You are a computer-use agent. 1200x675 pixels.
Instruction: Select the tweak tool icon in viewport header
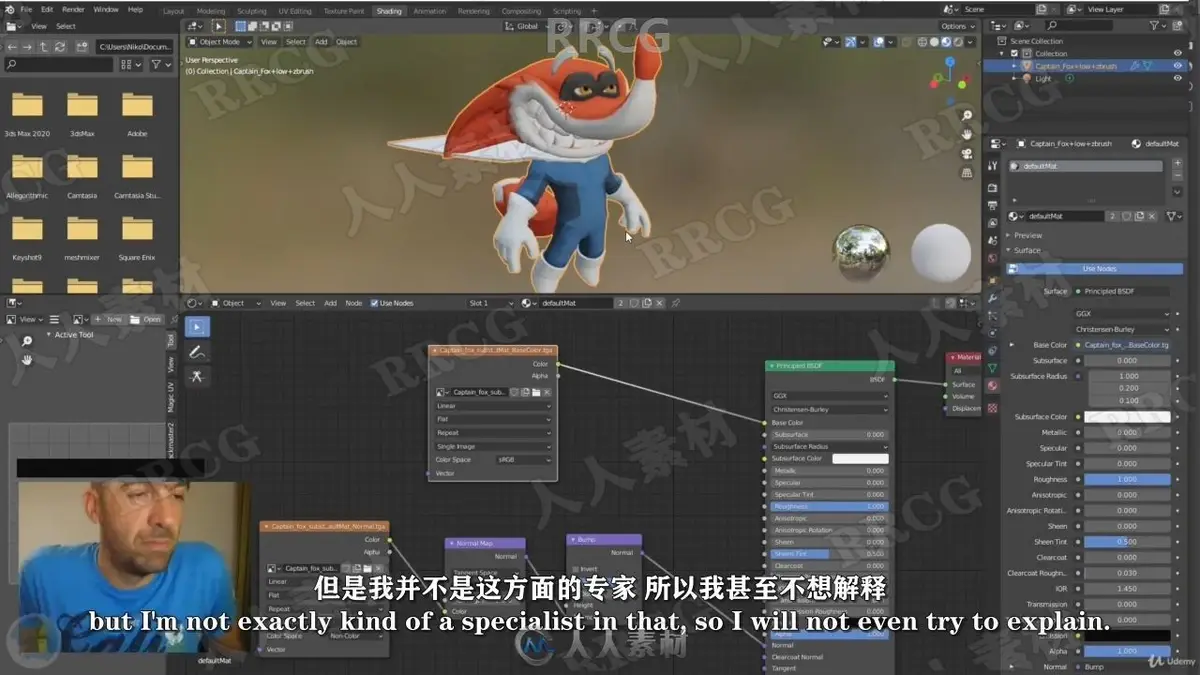point(219,26)
